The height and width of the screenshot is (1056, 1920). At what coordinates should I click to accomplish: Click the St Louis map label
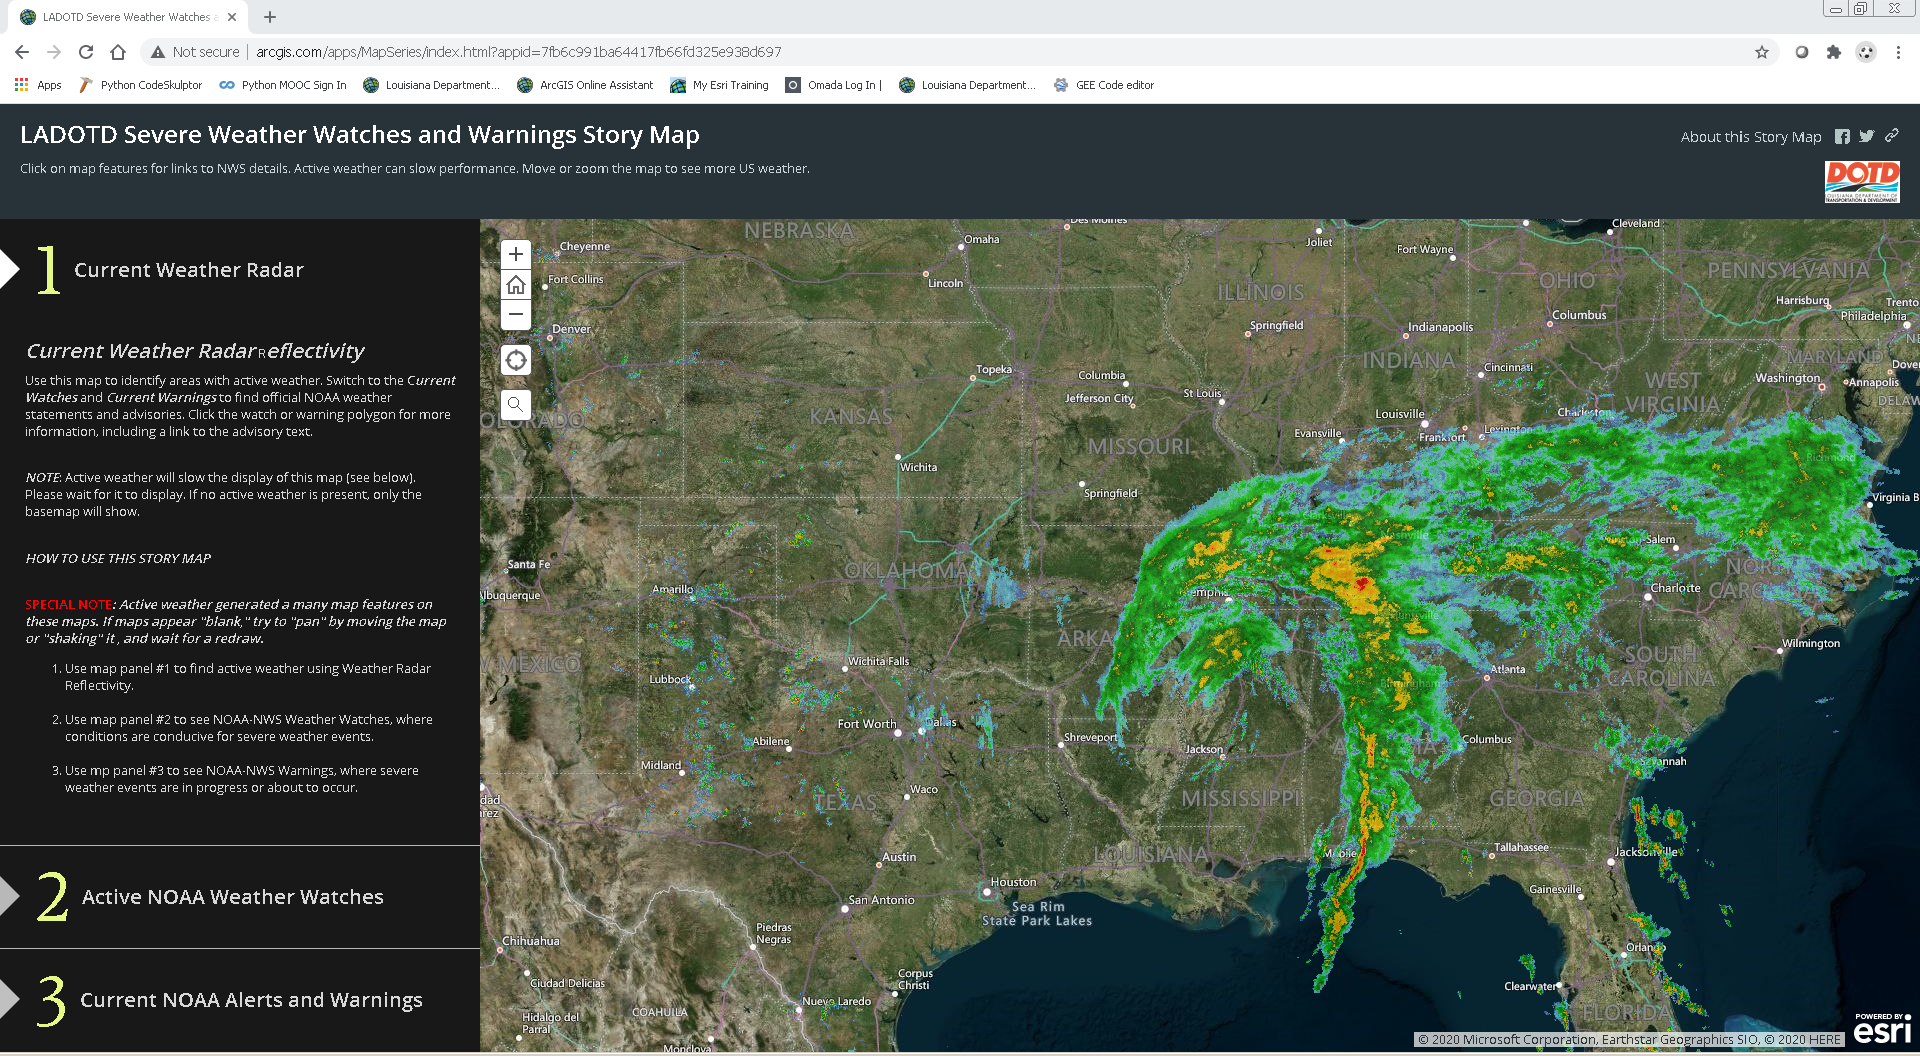tap(1202, 393)
